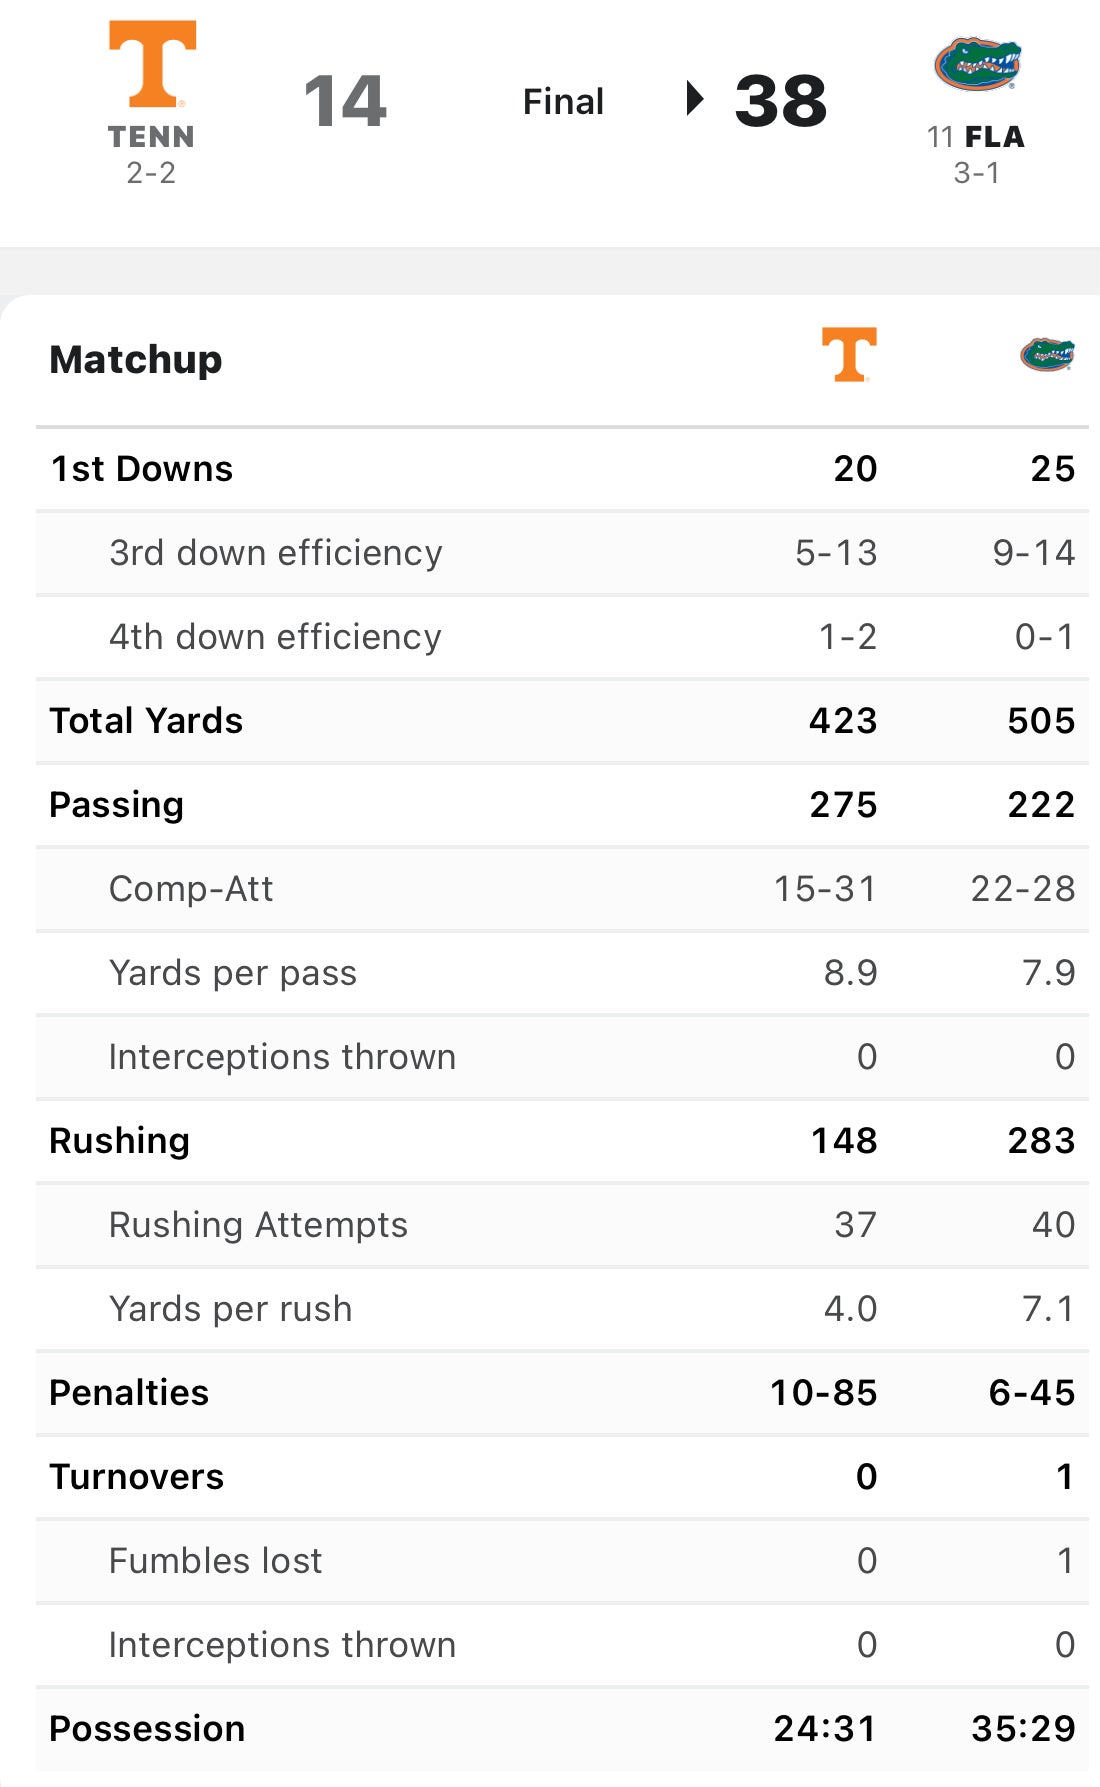1100x1787 pixels.
Task: Select the TENN team abbreviation
Action: (151, 137)
